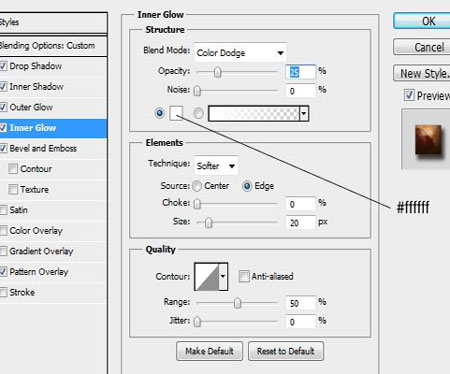Viewport: 450px width, 374px height.
Task: Enable the Texture sub-effect checkbox
Action: coord(13,189)
